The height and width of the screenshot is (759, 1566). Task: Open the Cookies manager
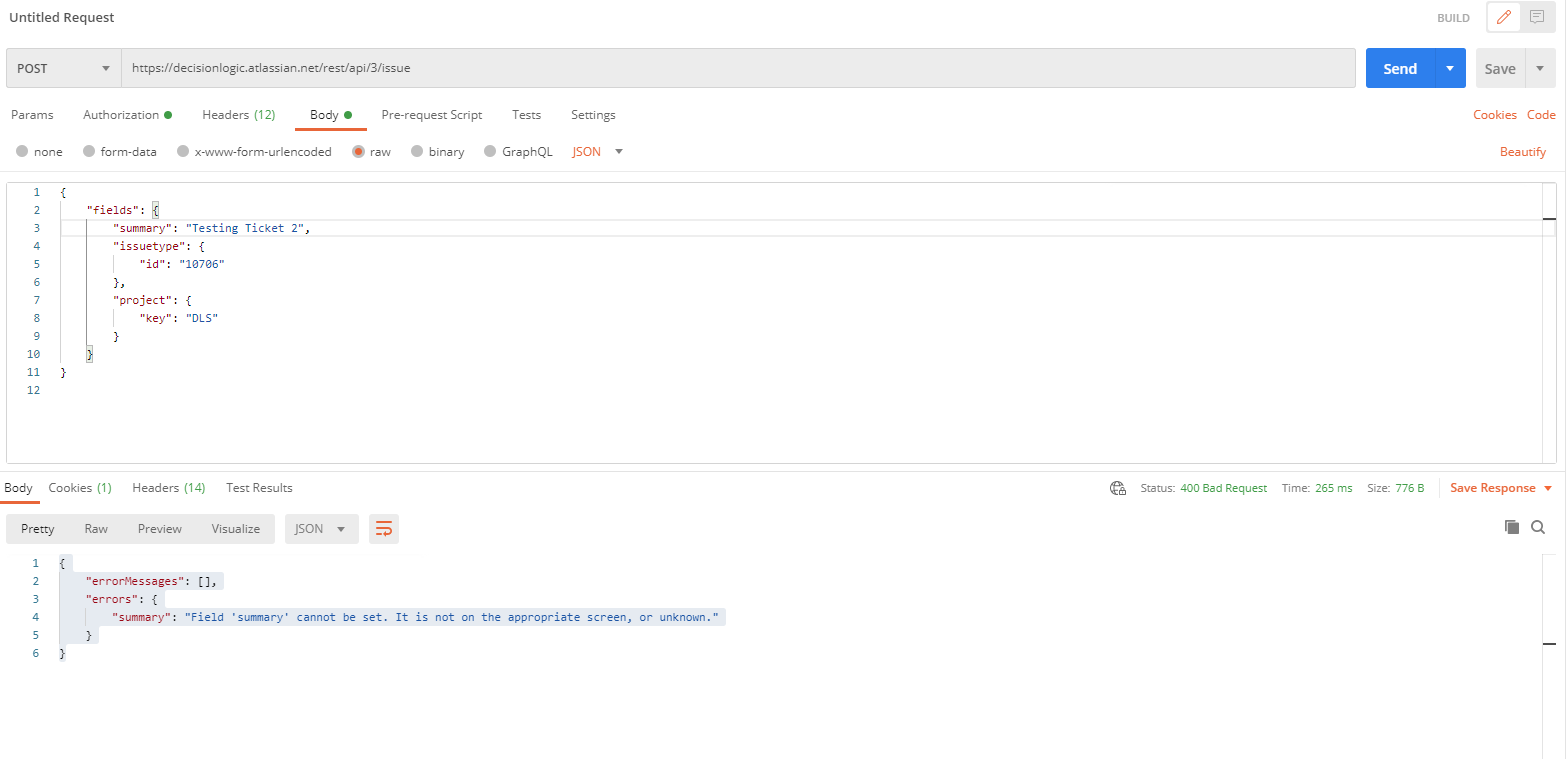click(1494, 115)
